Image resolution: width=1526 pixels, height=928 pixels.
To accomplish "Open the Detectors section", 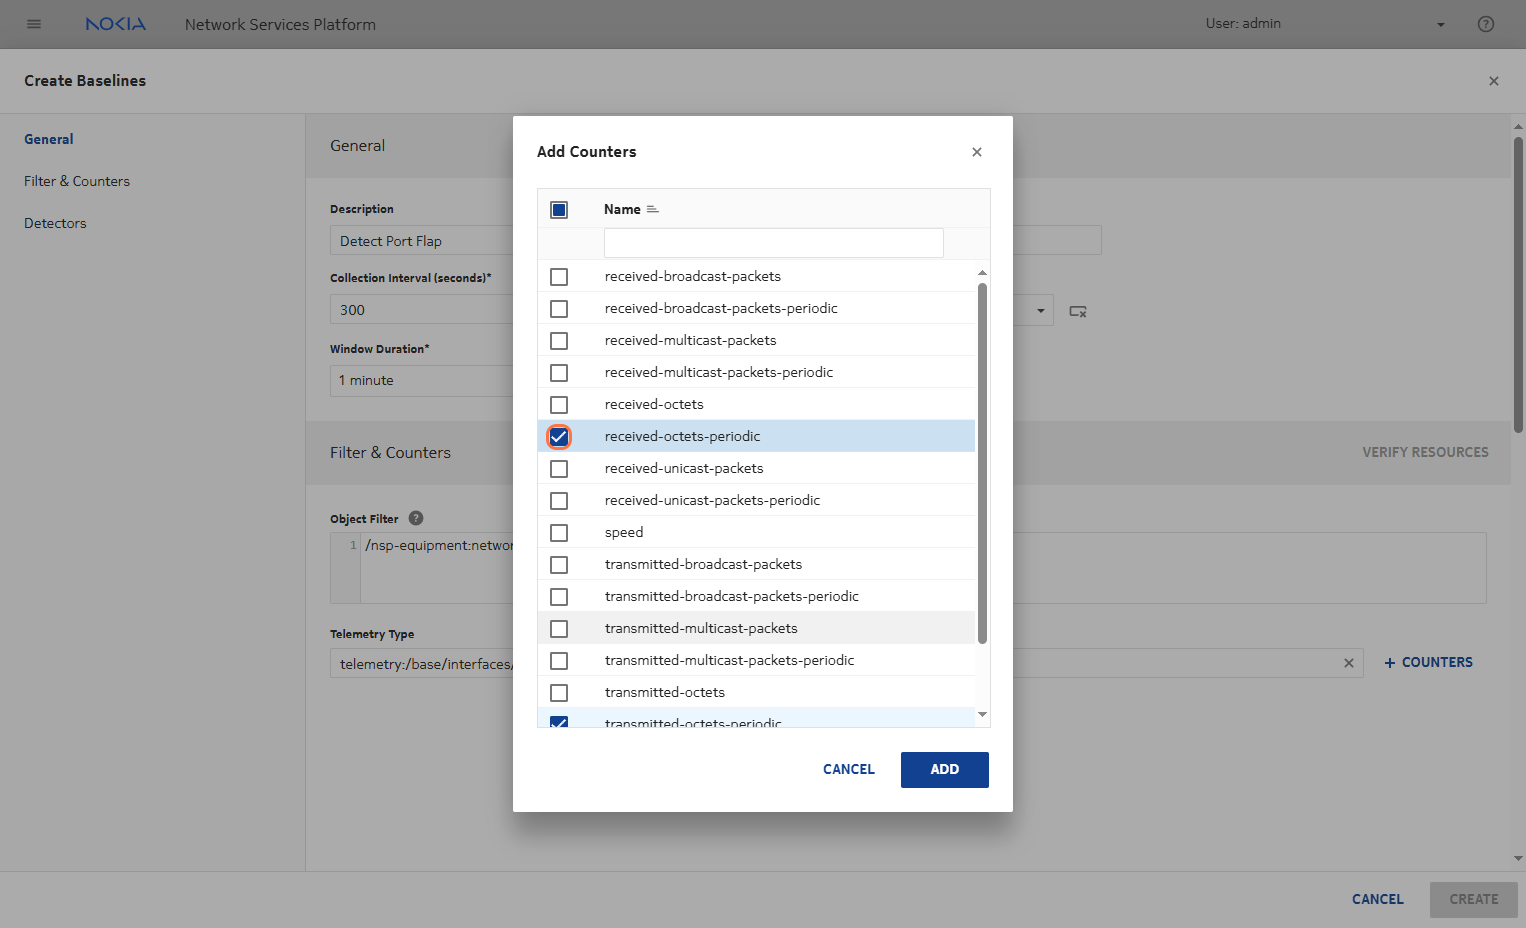I will pos(55,223).
